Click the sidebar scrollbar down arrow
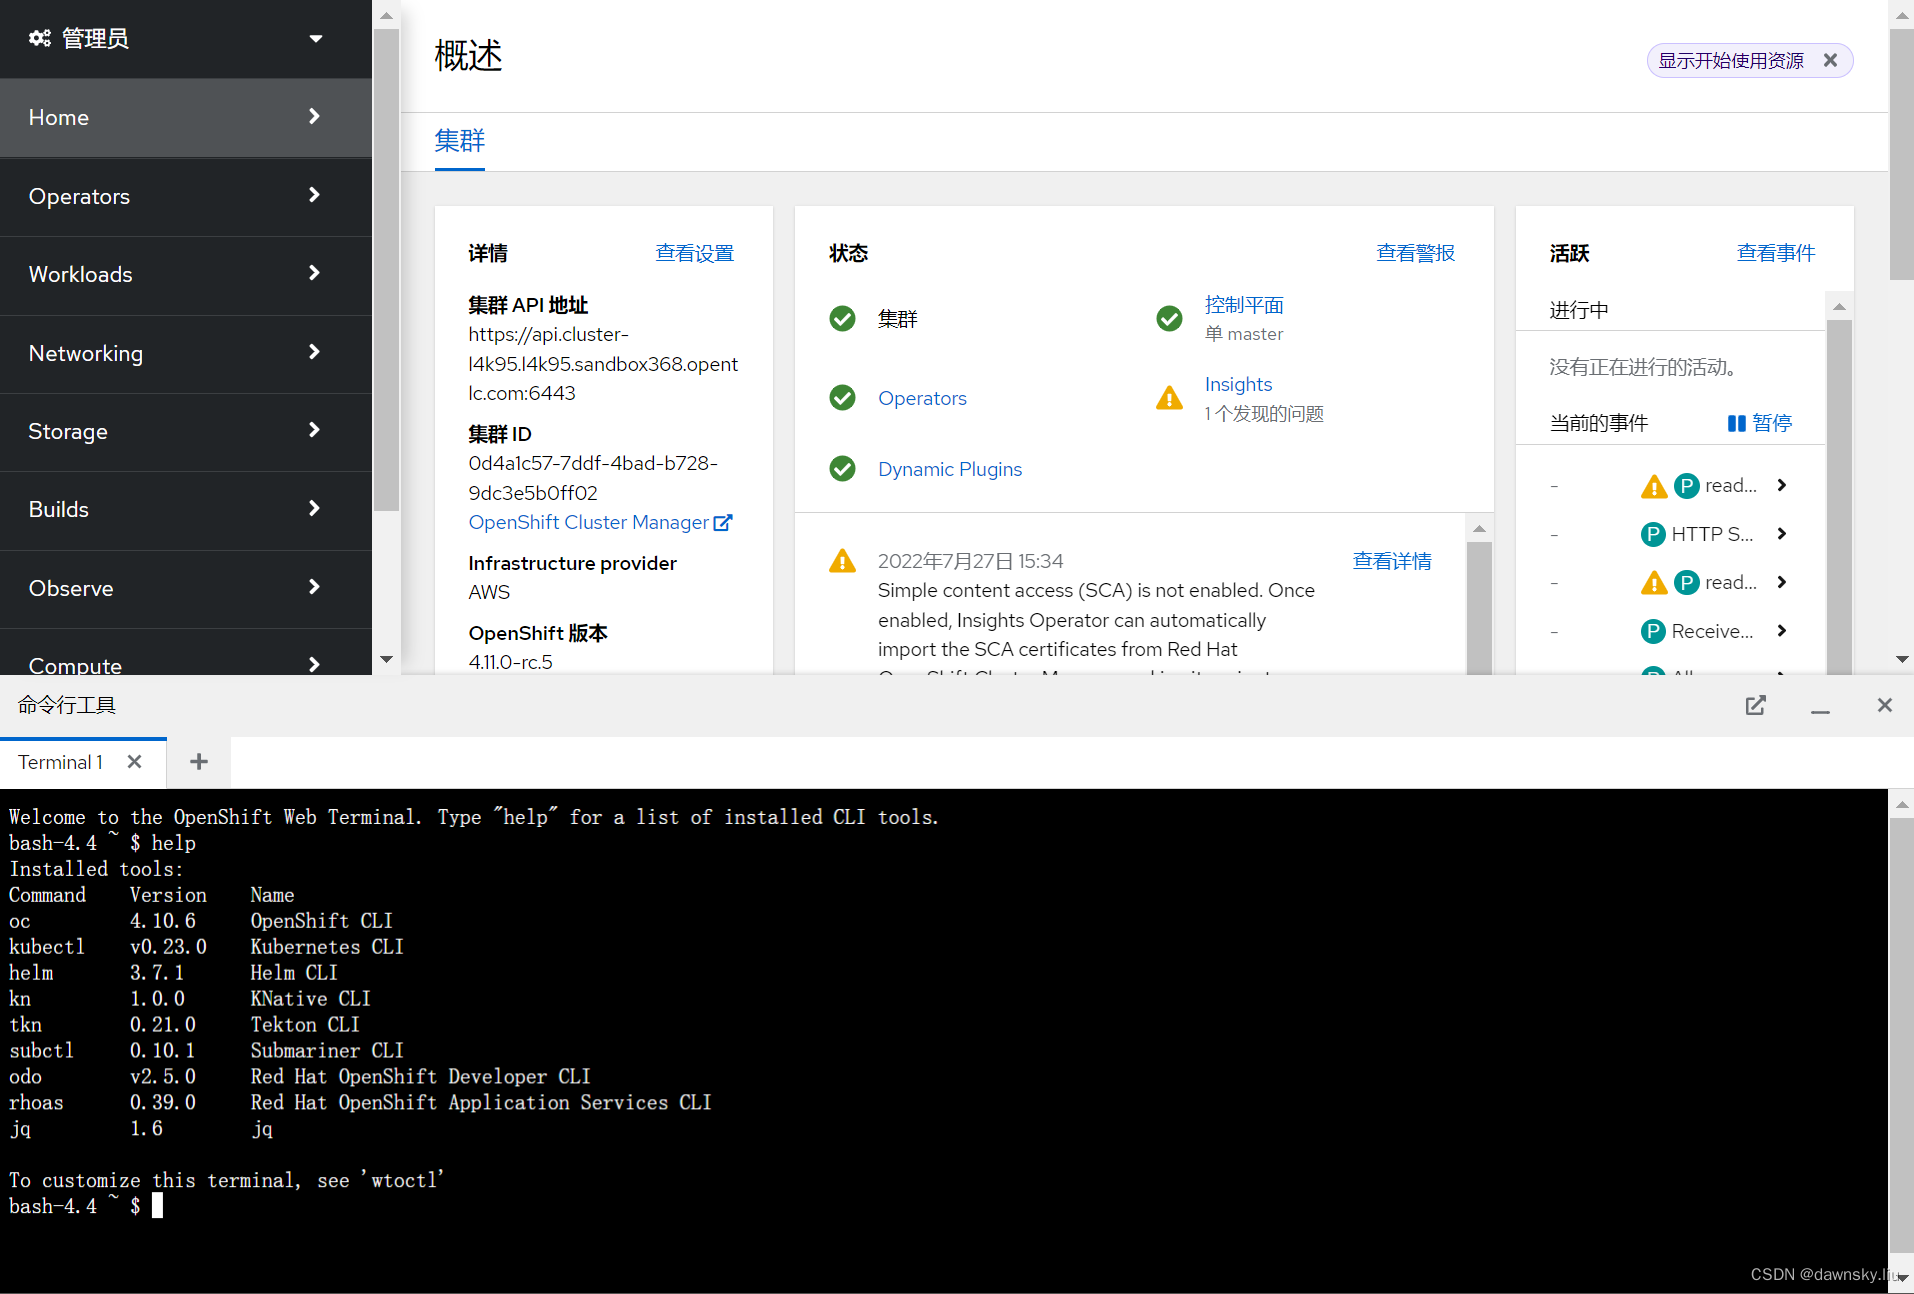The width and height of the screenshot is (1914, 1294). point(386,659)
